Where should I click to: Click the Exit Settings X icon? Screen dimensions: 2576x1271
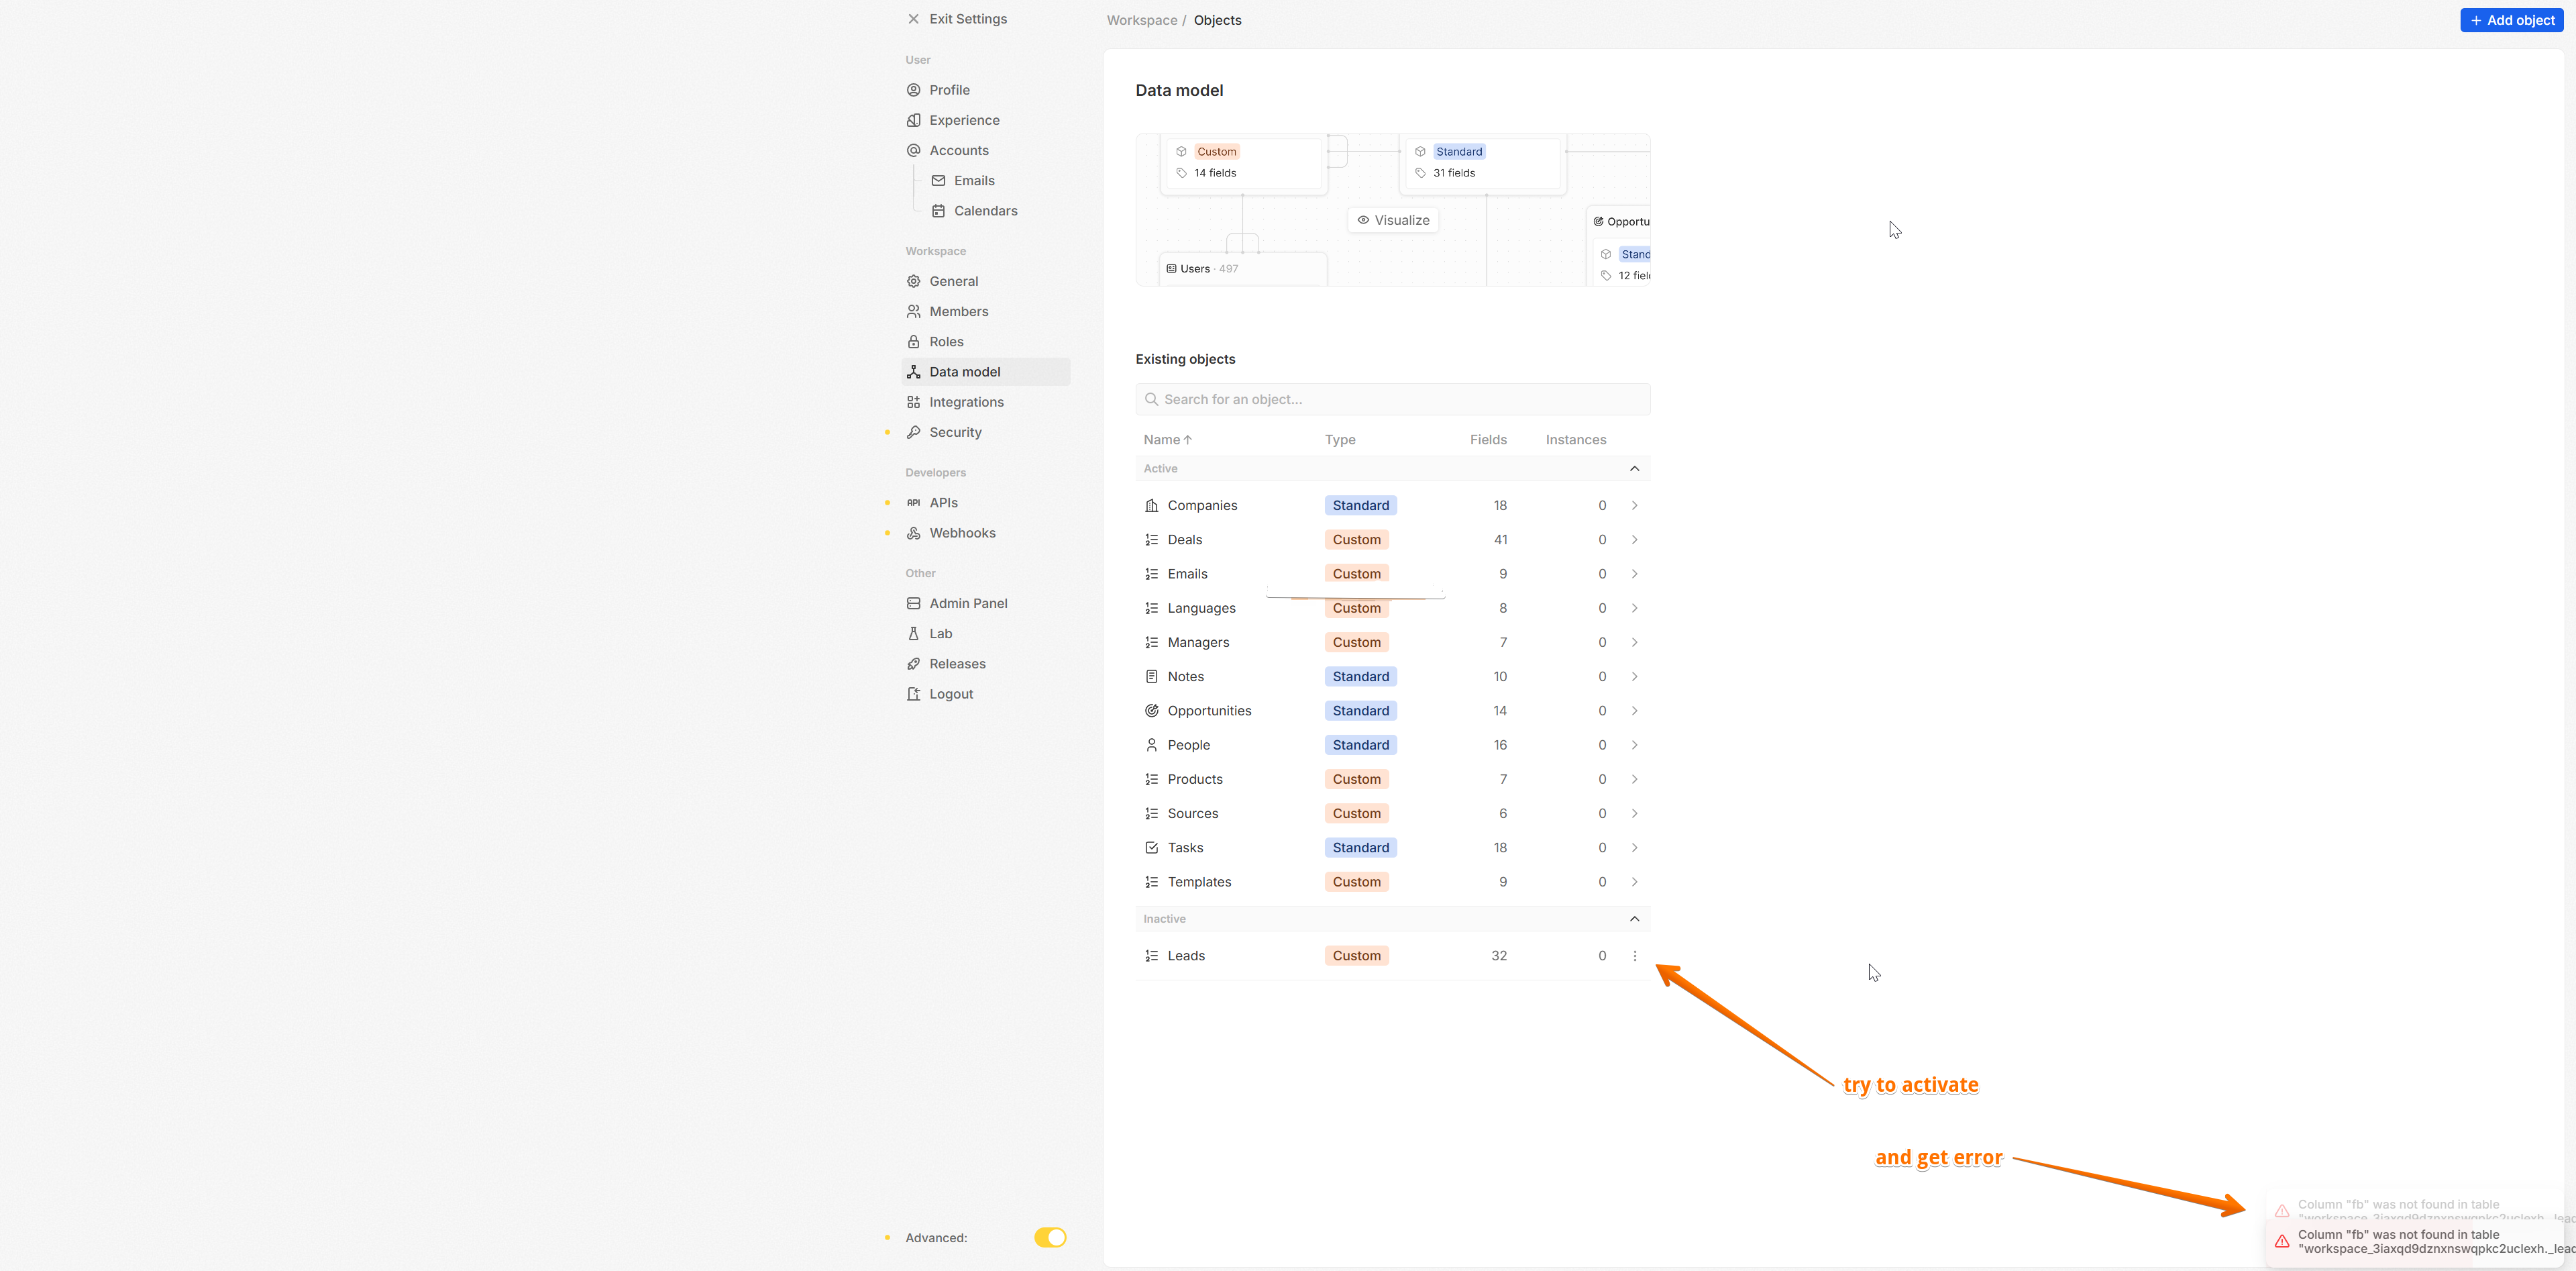tap(913, 19)
